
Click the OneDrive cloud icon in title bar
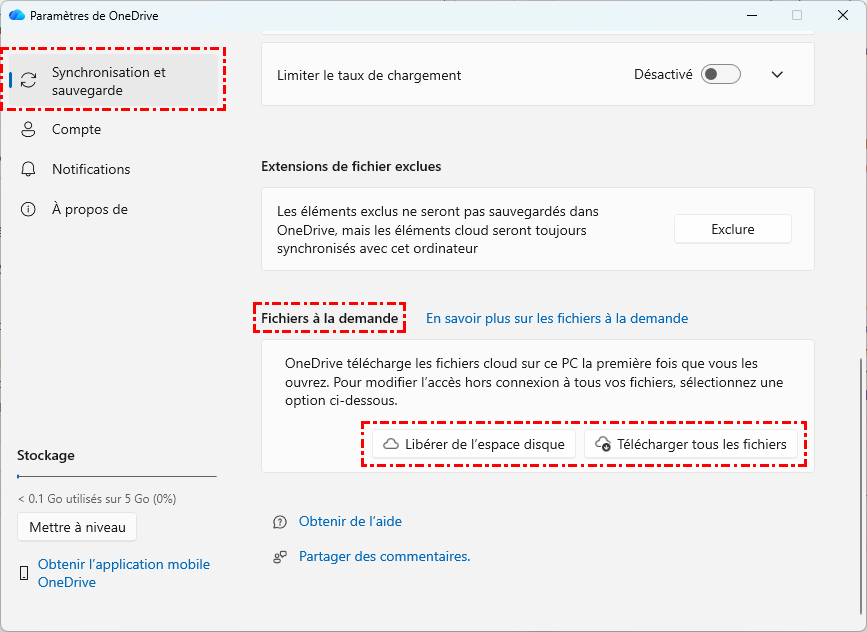[17, 15]
